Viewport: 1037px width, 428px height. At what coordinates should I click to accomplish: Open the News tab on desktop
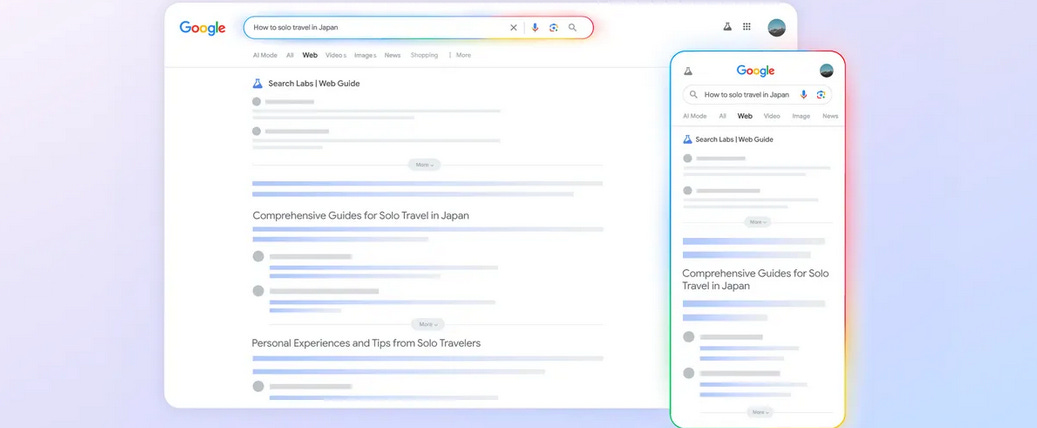(393, 56)
